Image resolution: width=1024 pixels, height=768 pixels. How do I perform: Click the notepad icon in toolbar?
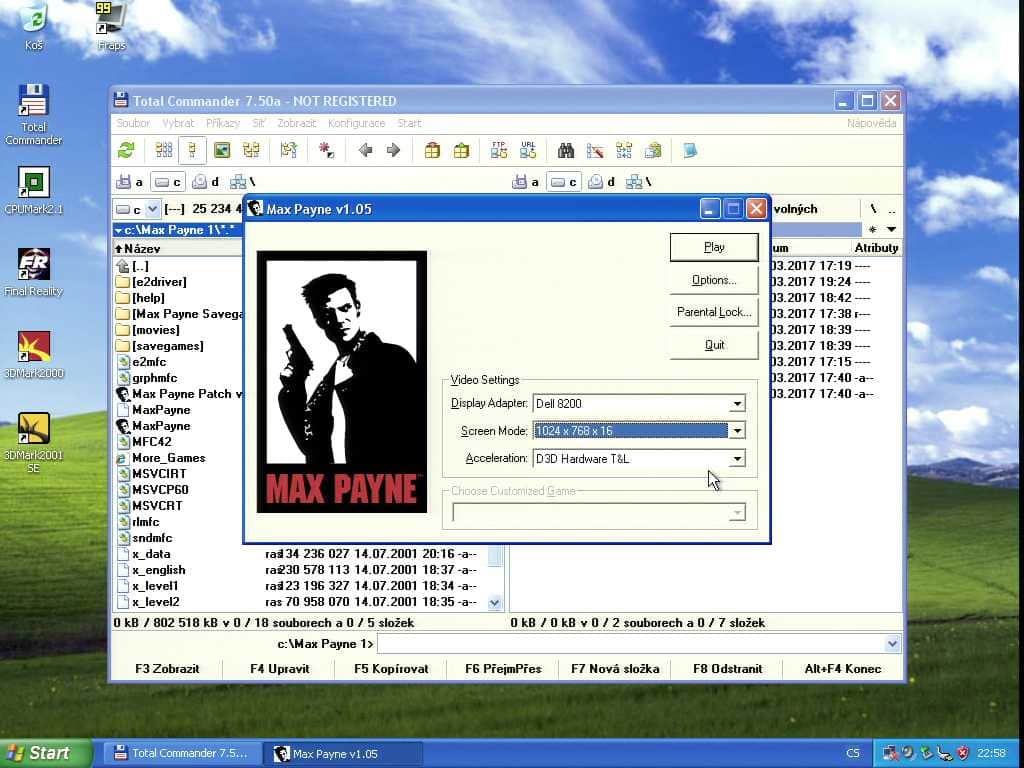(x=690, y=151)
